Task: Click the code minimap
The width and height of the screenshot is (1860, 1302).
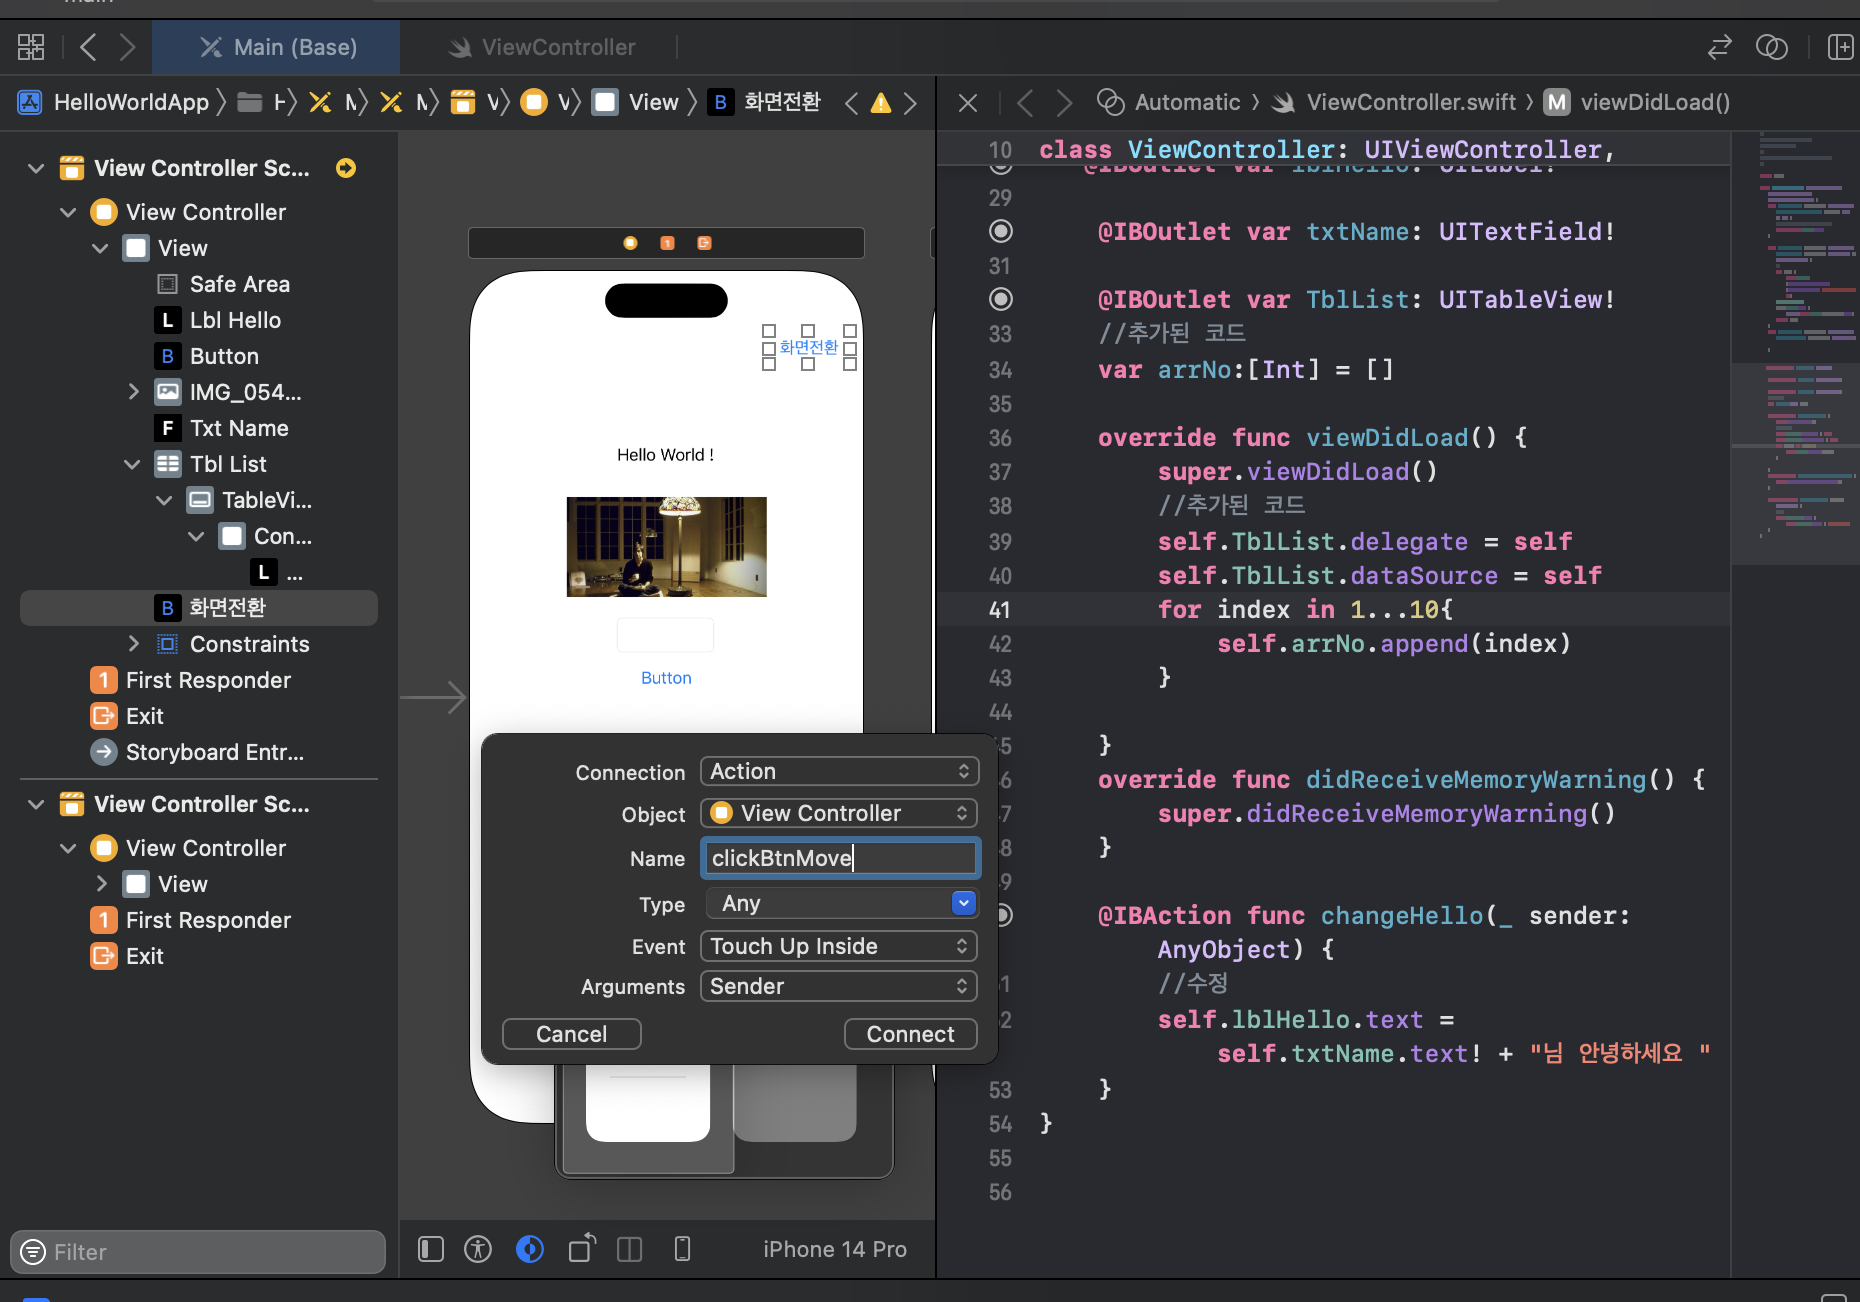Action: coord(1795,350)
